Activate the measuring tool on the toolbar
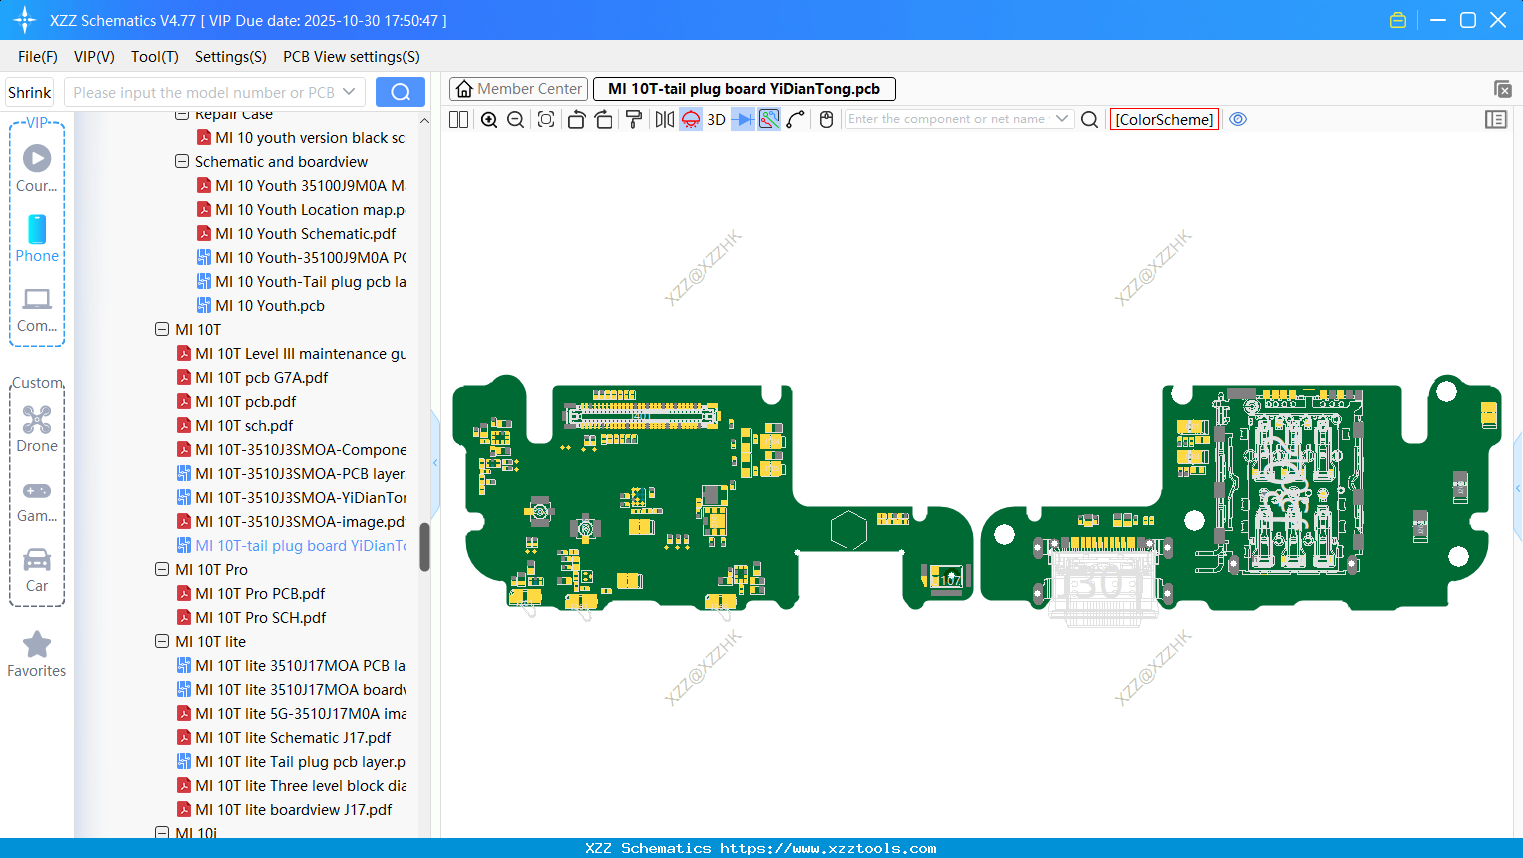 coord(769,119)
